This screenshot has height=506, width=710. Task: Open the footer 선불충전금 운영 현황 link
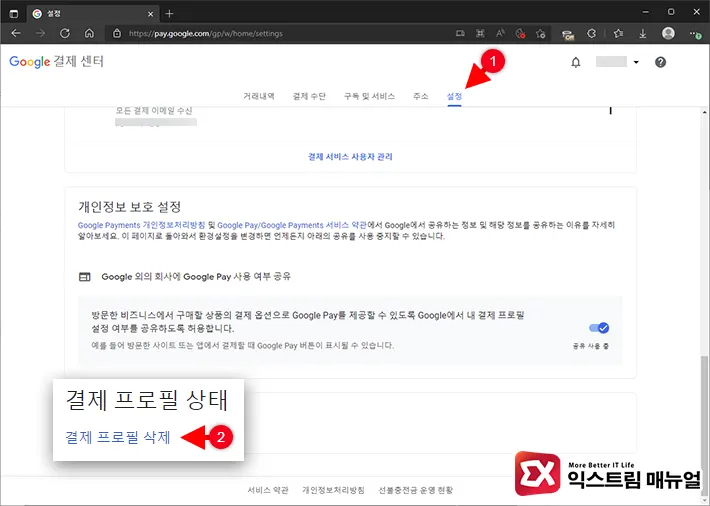click(416, 490)
